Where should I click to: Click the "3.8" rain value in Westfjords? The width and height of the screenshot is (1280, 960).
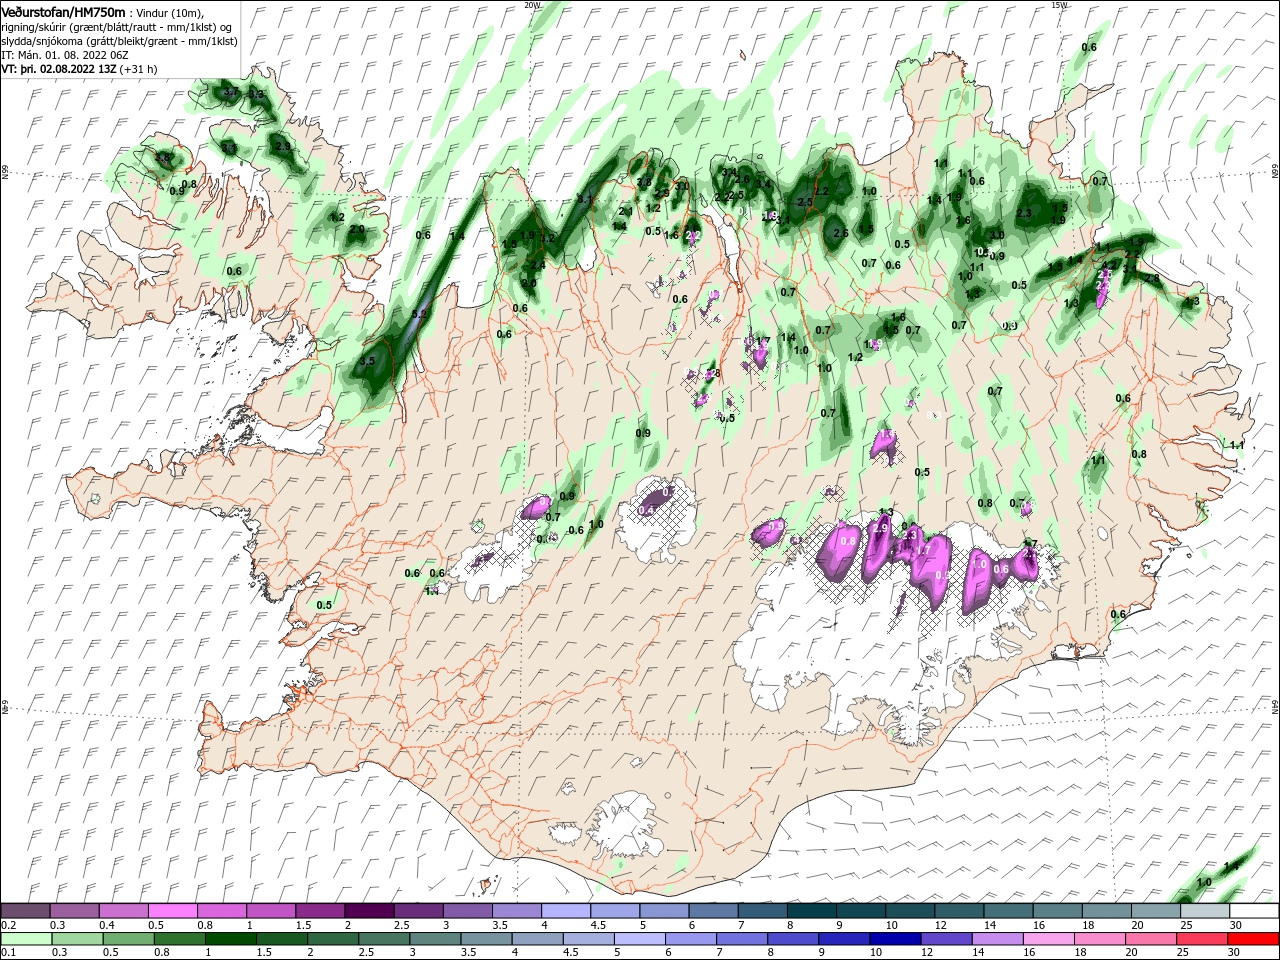pyautogui.click(x=162, y=158)
